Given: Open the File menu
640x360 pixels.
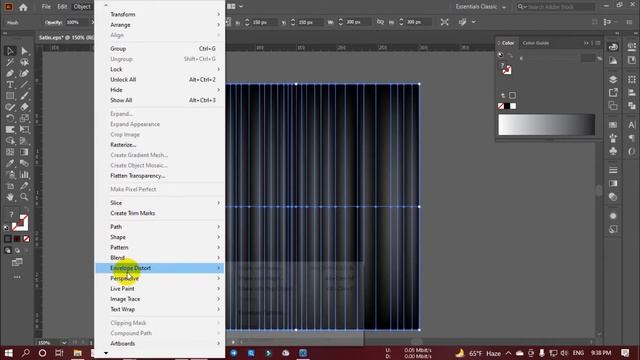Looking at the screenshot, I should tap(47, 7).
